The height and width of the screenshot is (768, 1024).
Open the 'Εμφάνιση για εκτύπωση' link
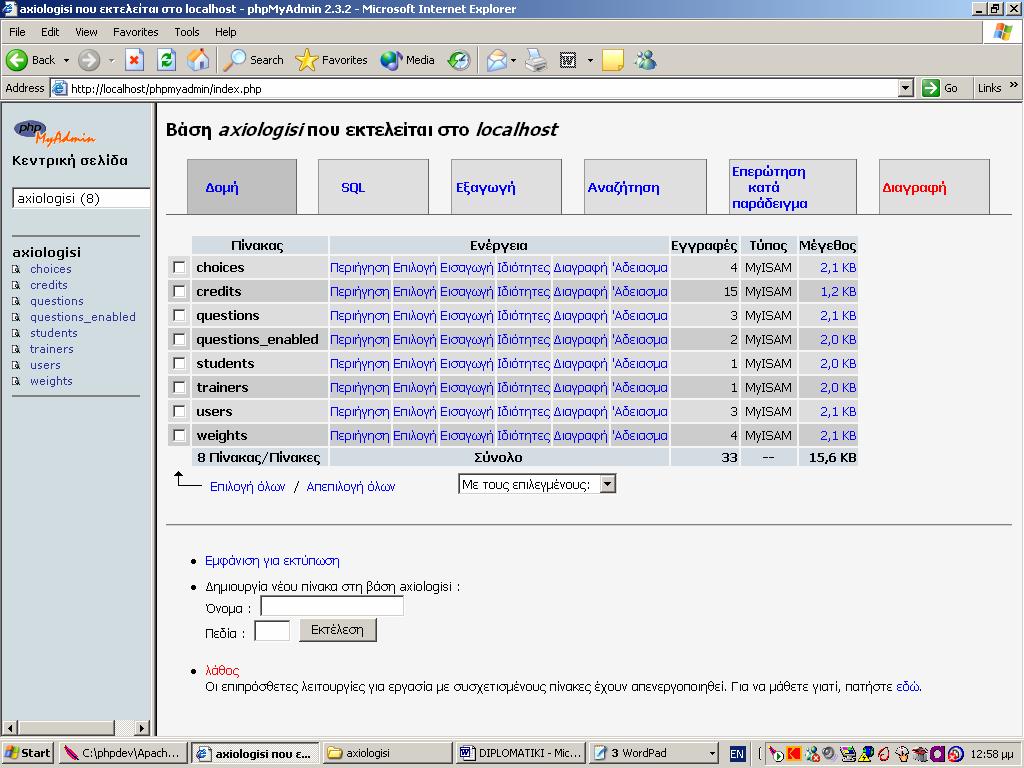pyautogui.click(x=272, y=561)
